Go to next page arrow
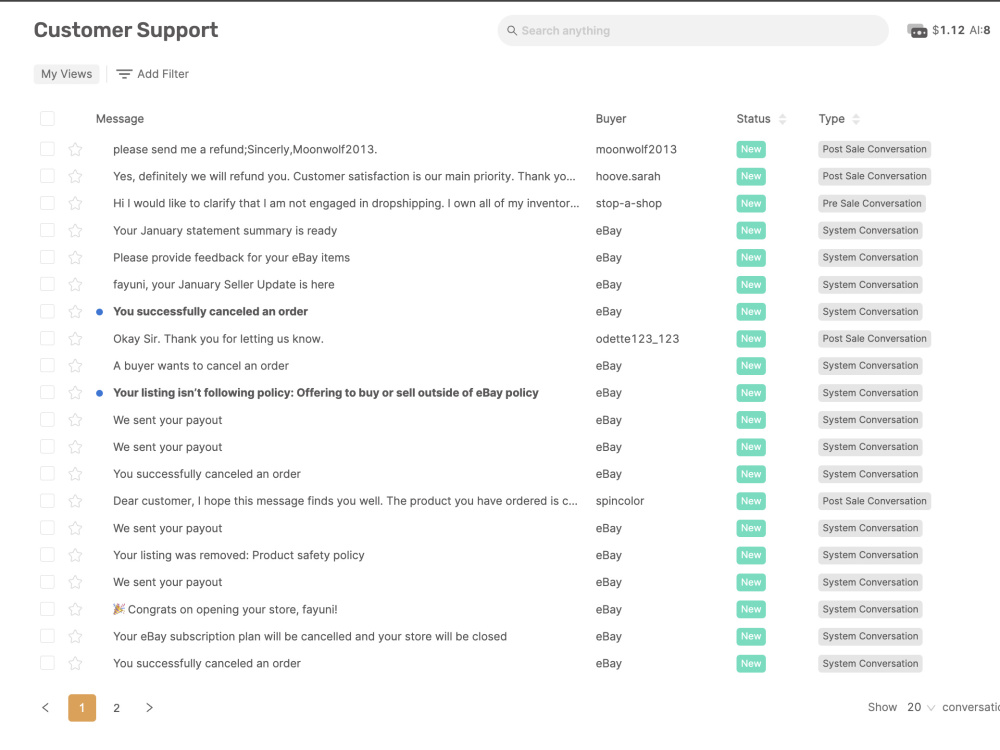1000x750 pixels. click(x=149, y=707)
